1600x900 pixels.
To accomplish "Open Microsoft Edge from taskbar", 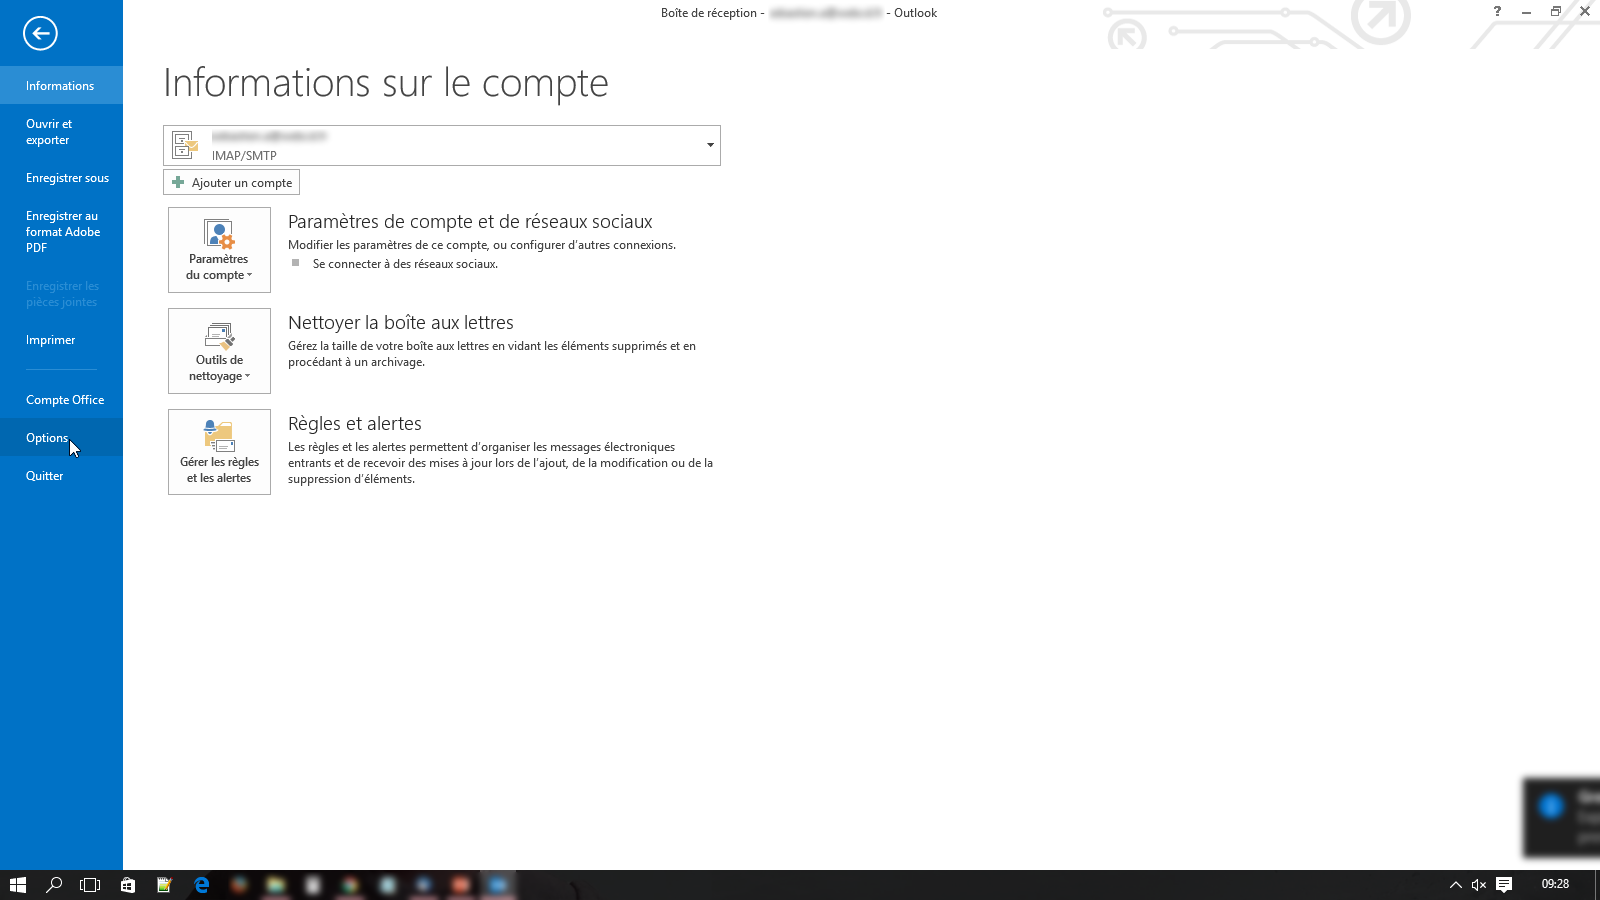I will 201,885.
